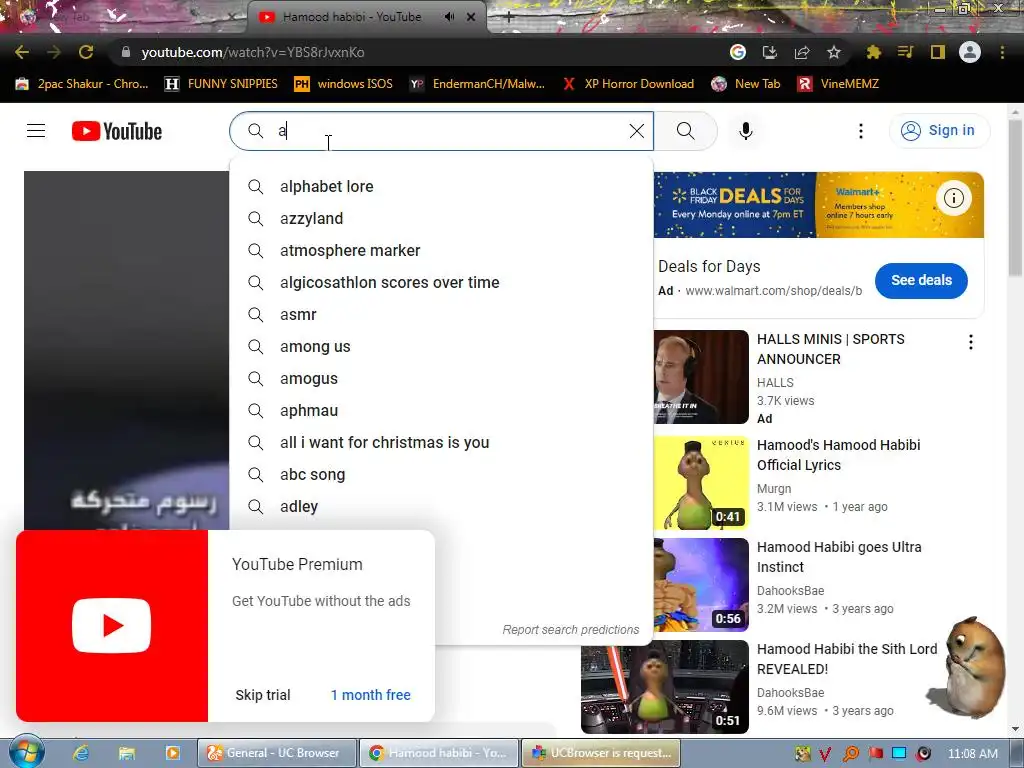This screenshot has width=1024, height=768.
Task: Open Chrome three-dot menu
Action: point(1002,52)
